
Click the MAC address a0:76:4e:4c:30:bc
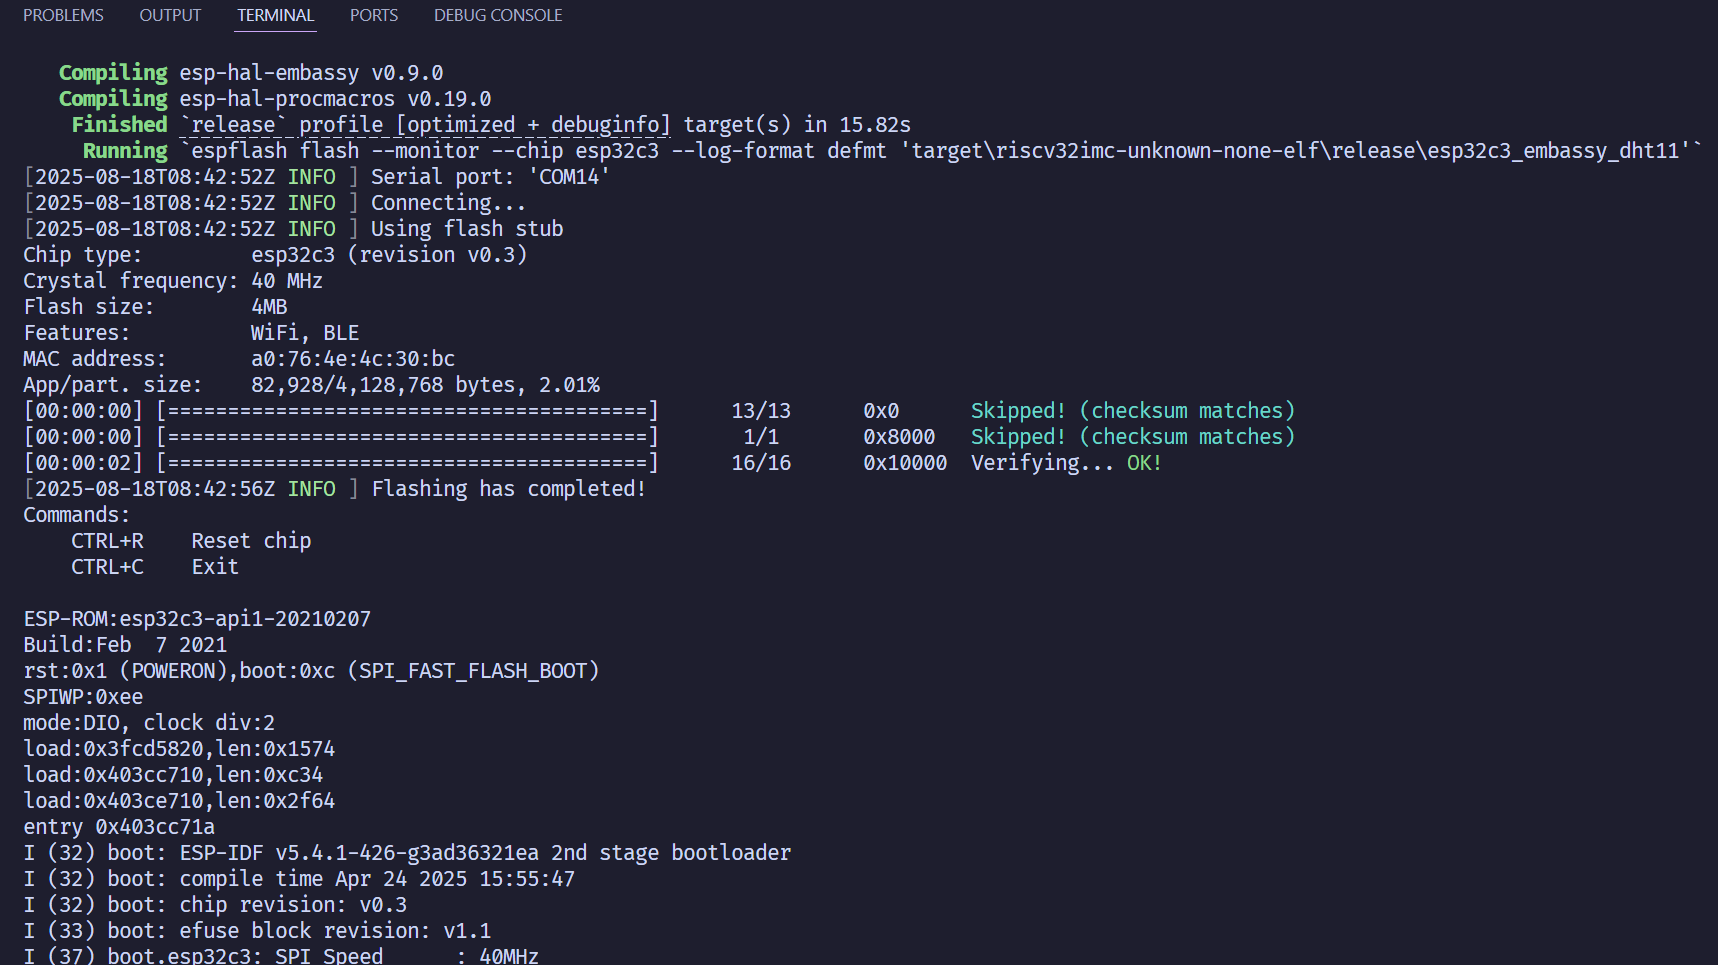[352, 359]
